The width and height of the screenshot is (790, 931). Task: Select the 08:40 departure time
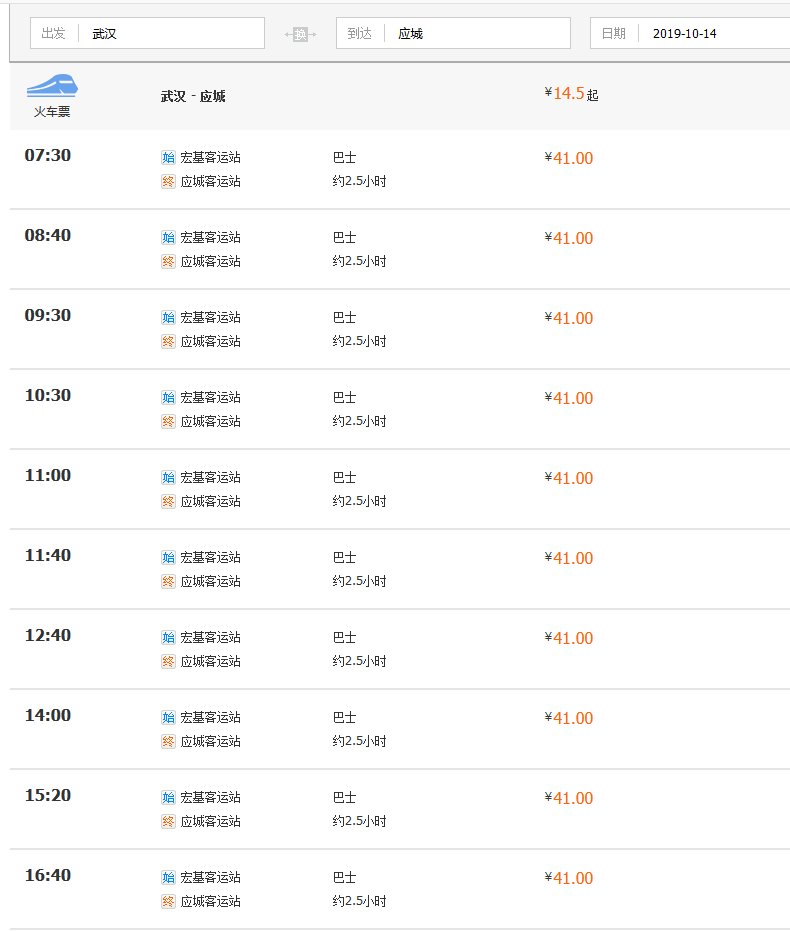pyautogui.click(x=47, y=235)
